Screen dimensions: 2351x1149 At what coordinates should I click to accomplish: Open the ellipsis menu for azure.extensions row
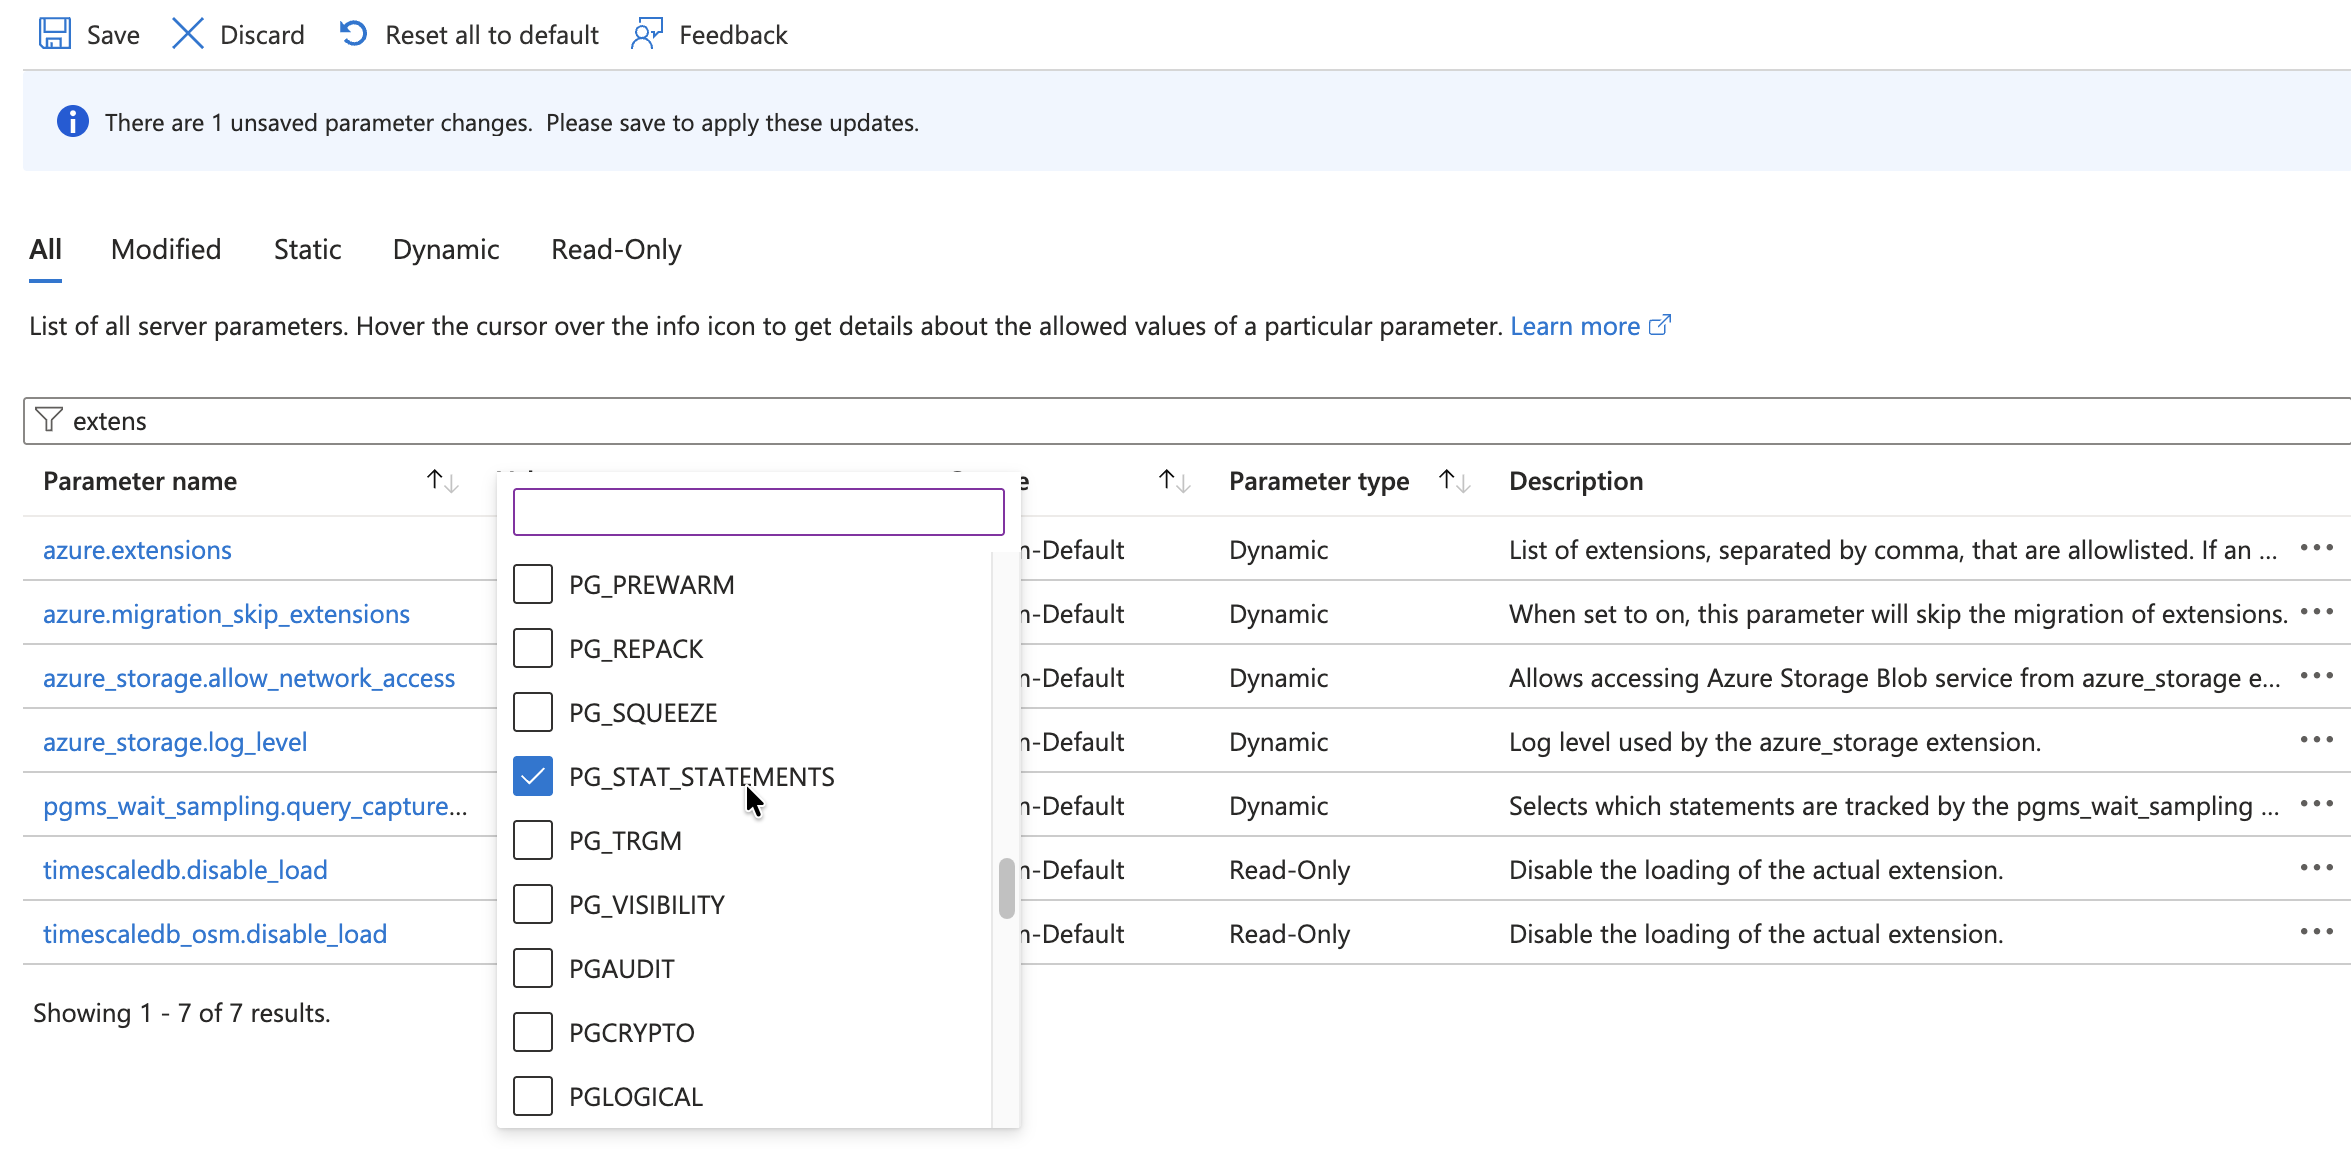coord(2317,549)
